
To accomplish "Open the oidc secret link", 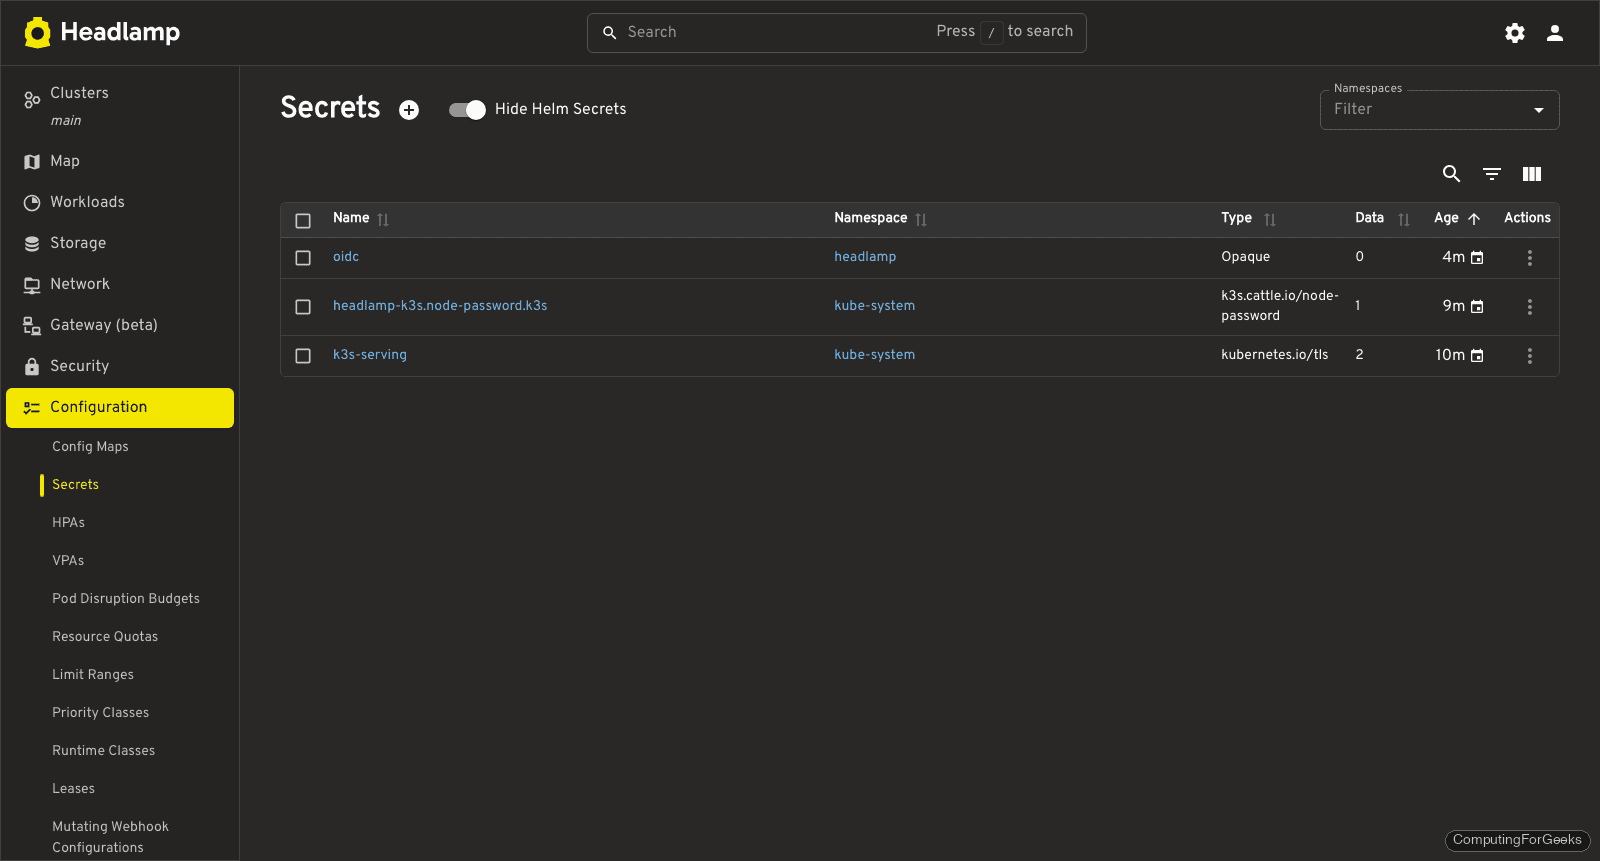I will pos(346,257).
